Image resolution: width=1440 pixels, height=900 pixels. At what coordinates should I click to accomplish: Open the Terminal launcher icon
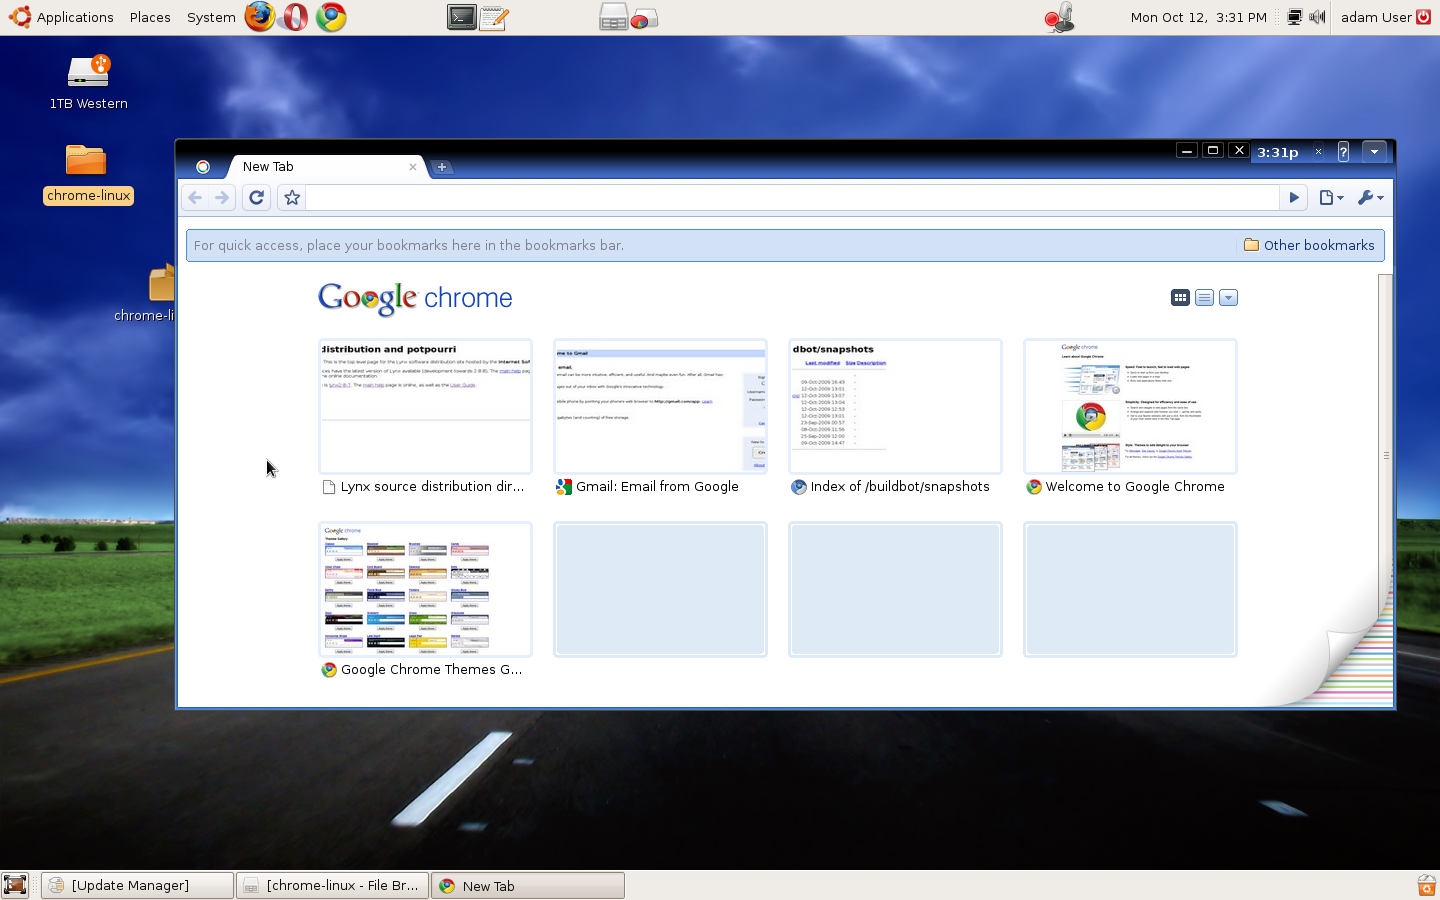[x=461, y=17]
